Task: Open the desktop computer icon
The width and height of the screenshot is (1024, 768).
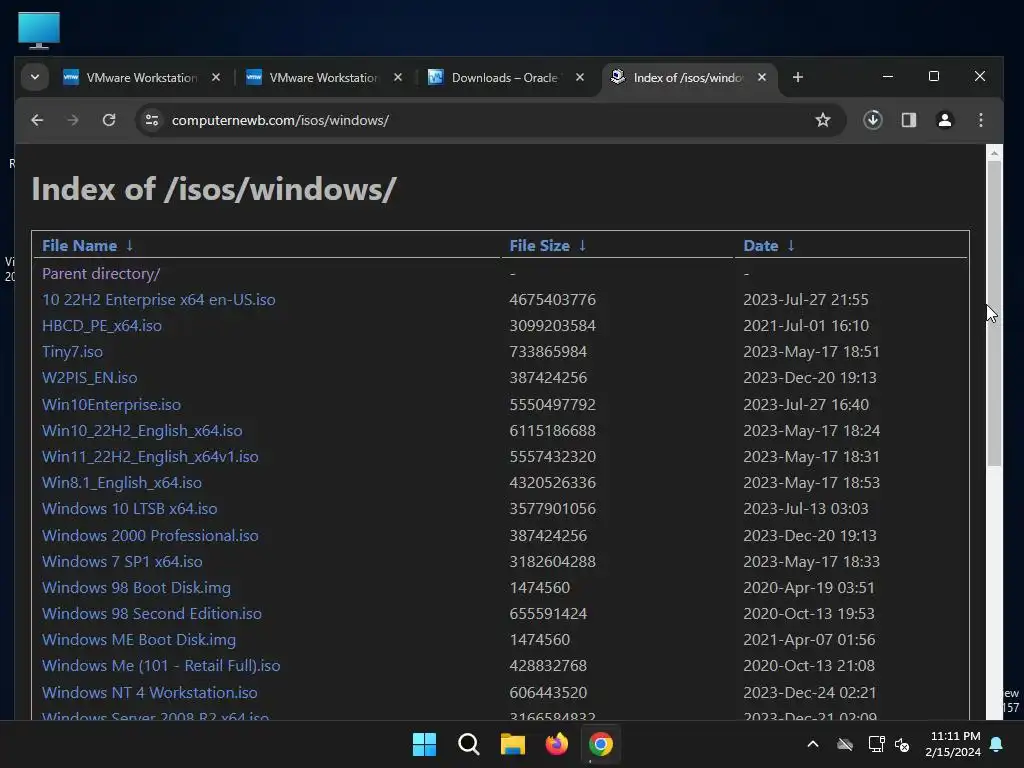Action: 39,30
